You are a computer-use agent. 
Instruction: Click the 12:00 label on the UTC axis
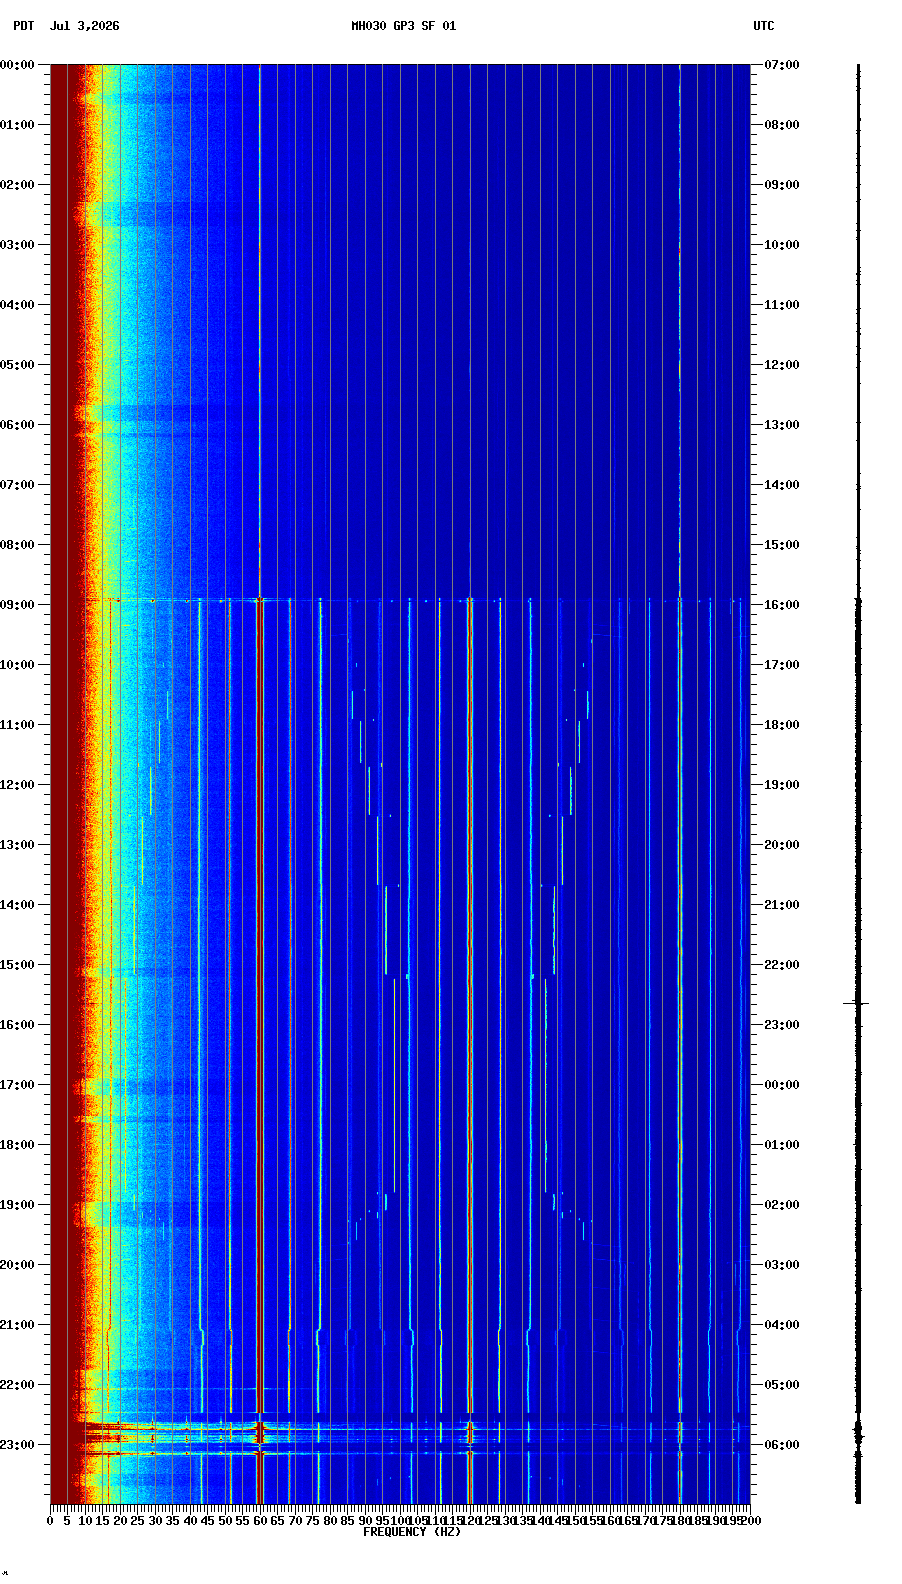click(x=782, y=365)
